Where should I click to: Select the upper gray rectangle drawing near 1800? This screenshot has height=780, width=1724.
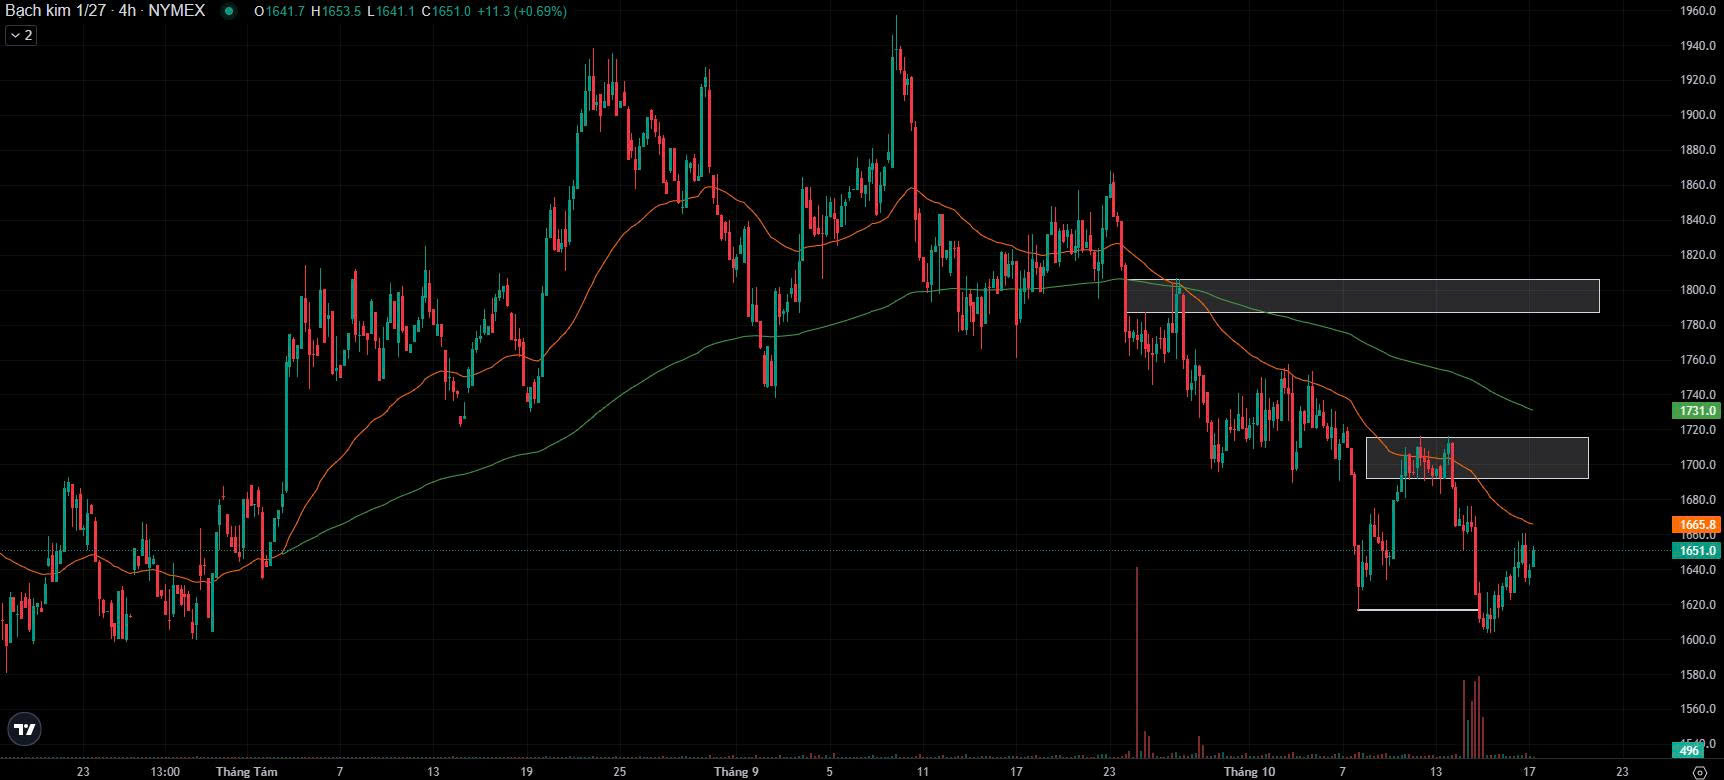1362,296
